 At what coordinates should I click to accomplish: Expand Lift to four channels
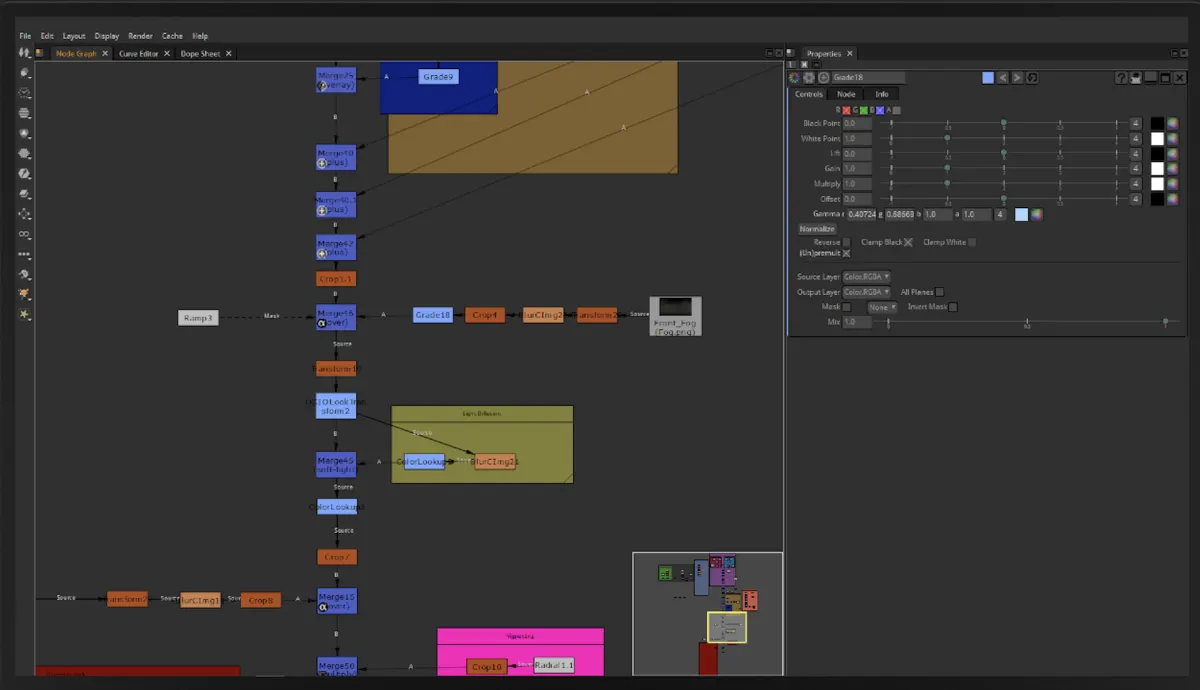click(x=1135, y=154)
